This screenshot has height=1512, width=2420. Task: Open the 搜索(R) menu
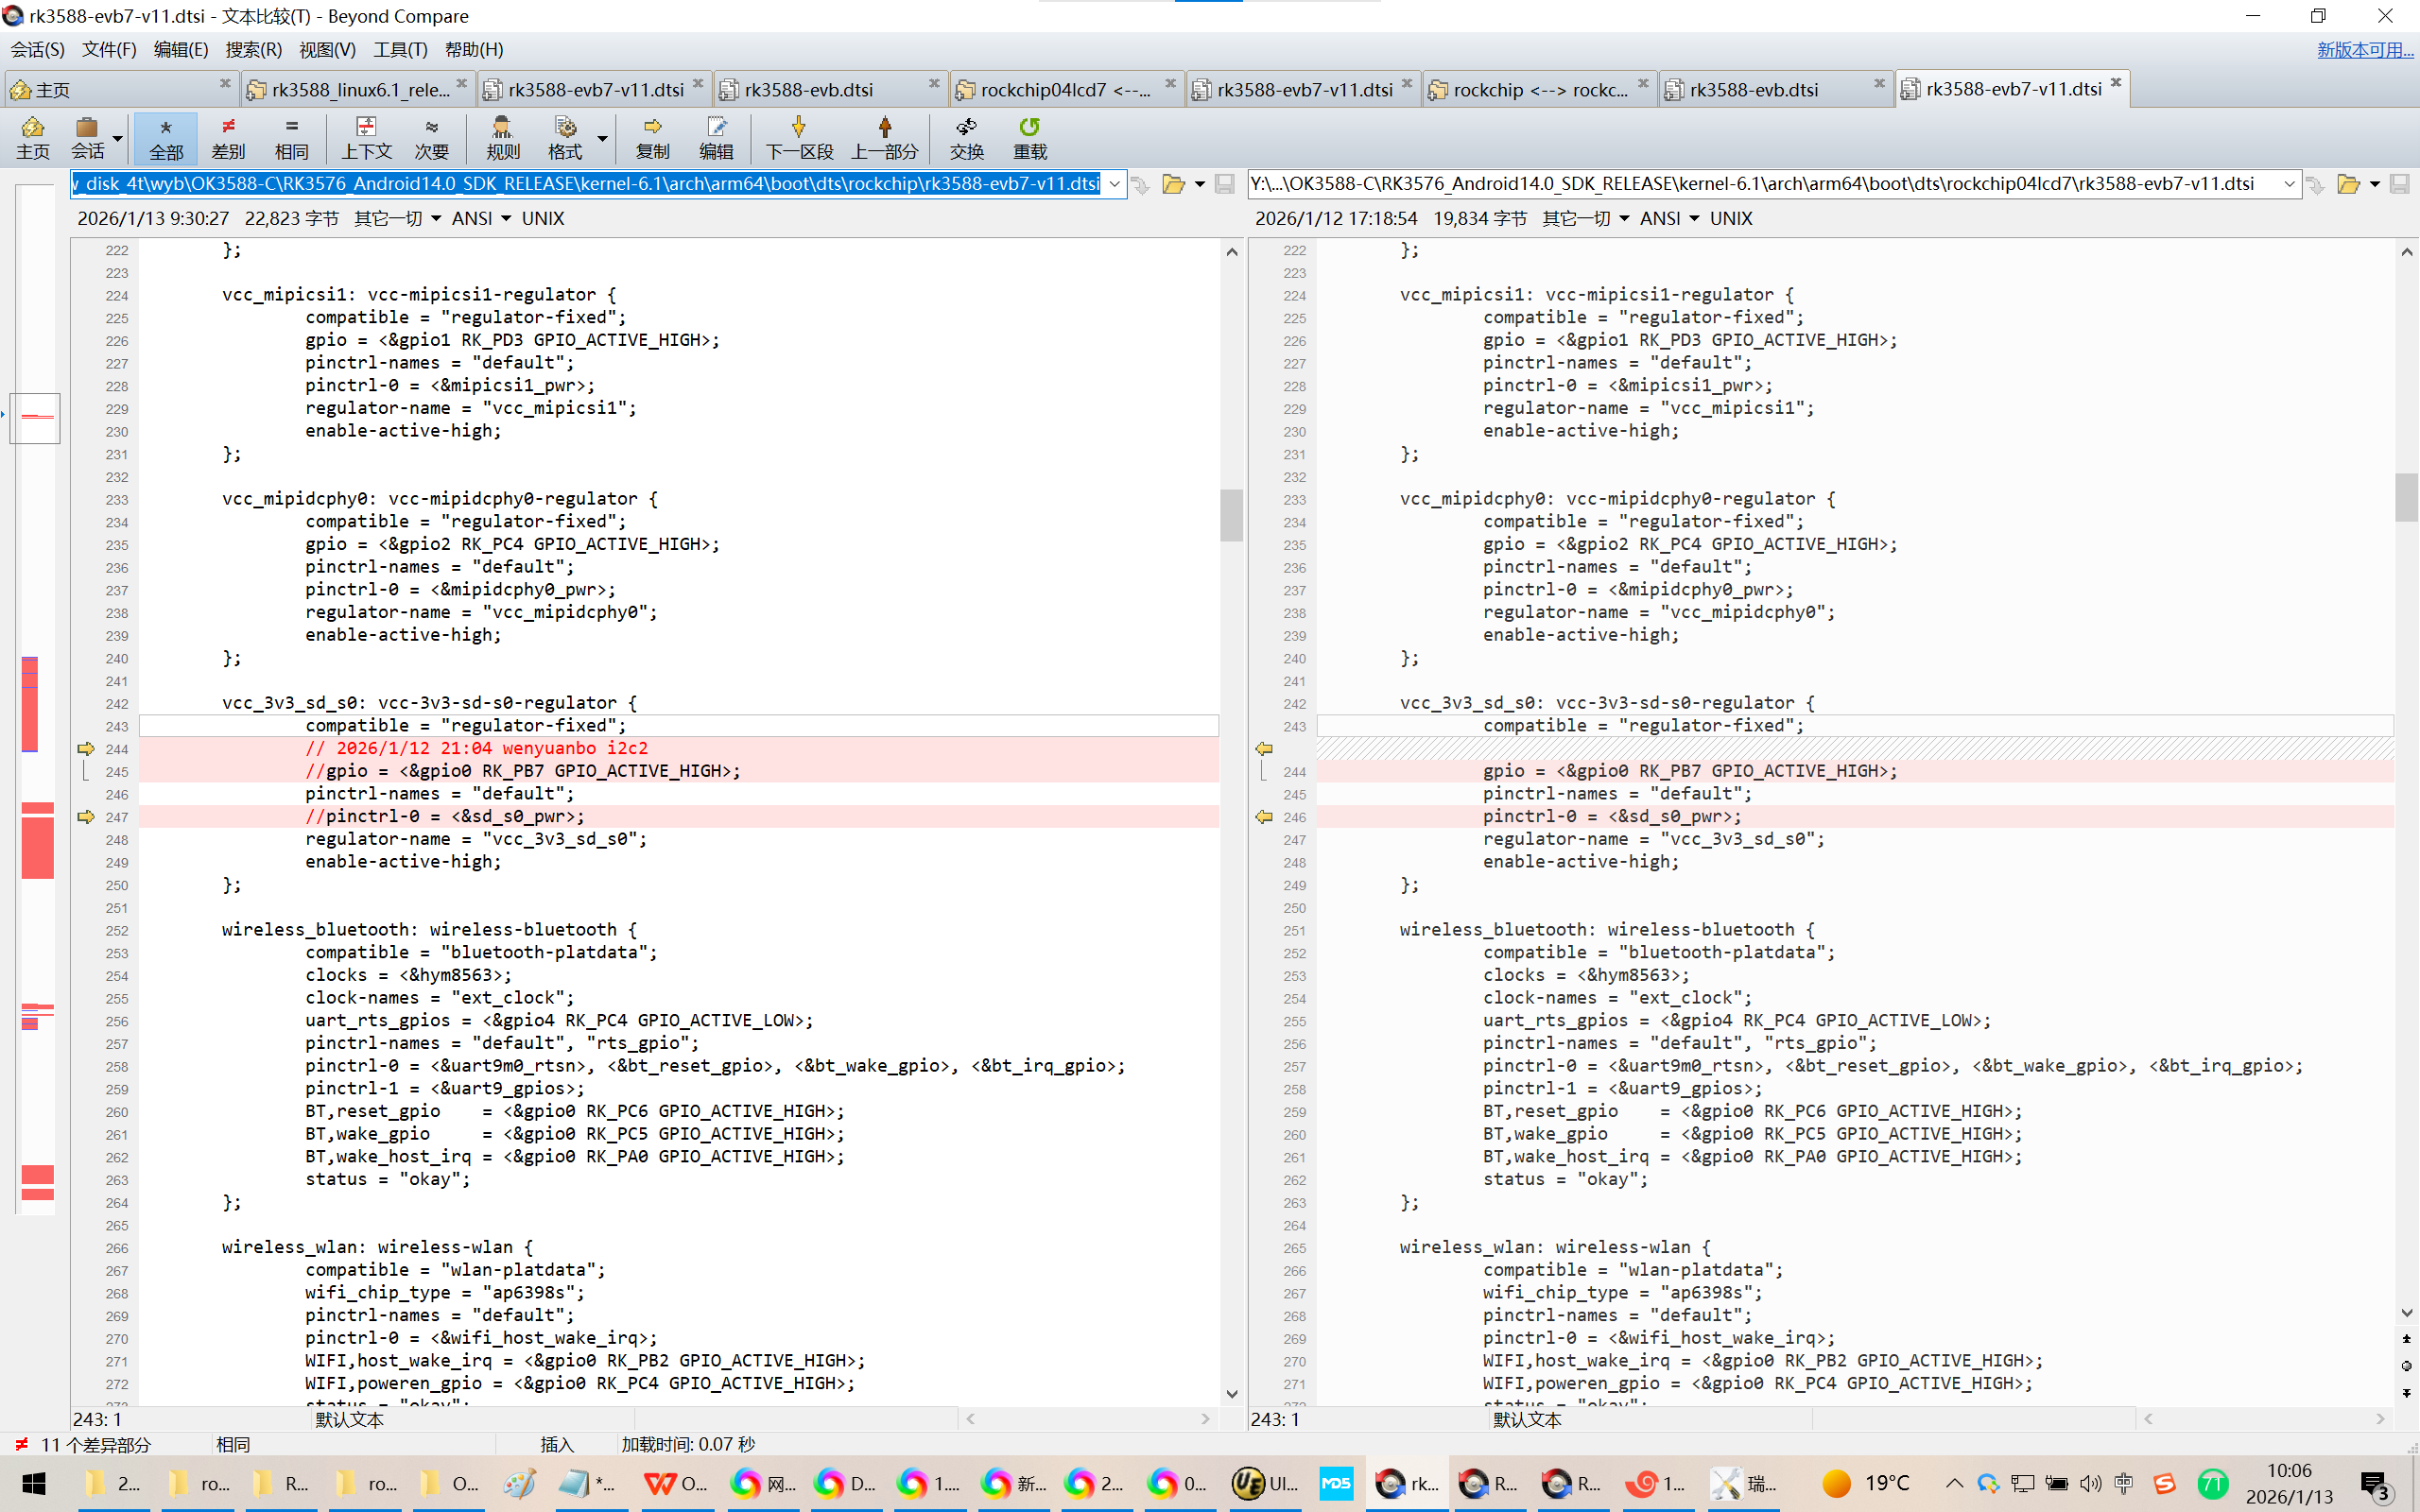(x=253, y=49)
